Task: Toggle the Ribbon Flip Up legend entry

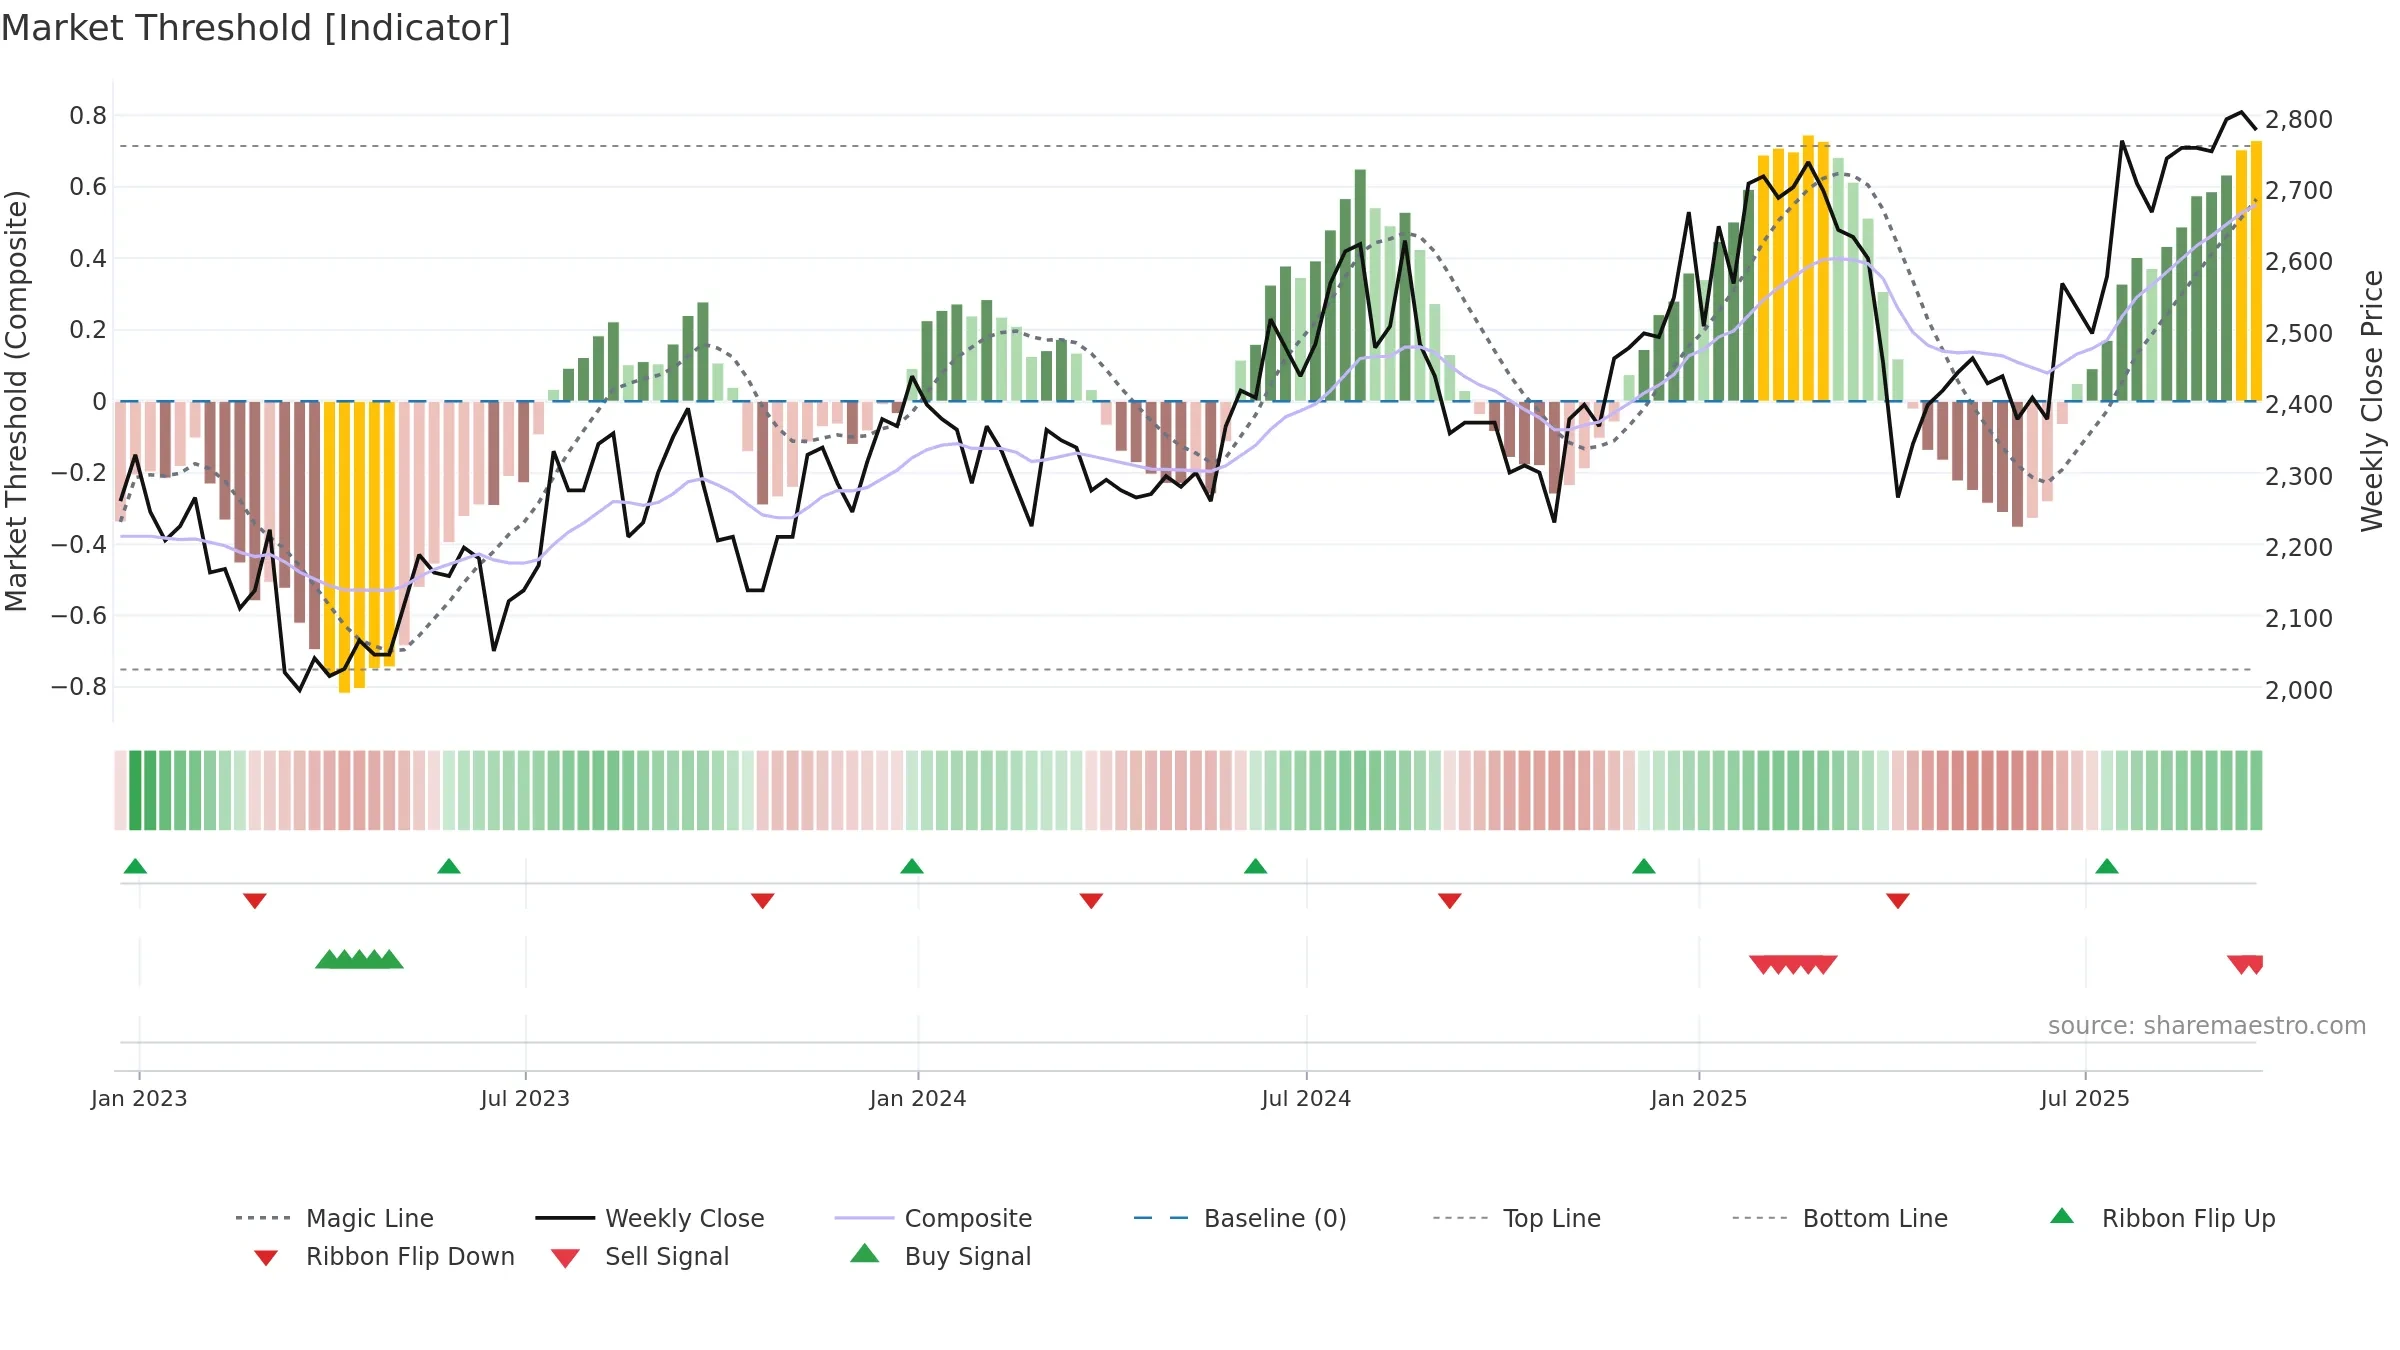Action: pos(2162,1218)
